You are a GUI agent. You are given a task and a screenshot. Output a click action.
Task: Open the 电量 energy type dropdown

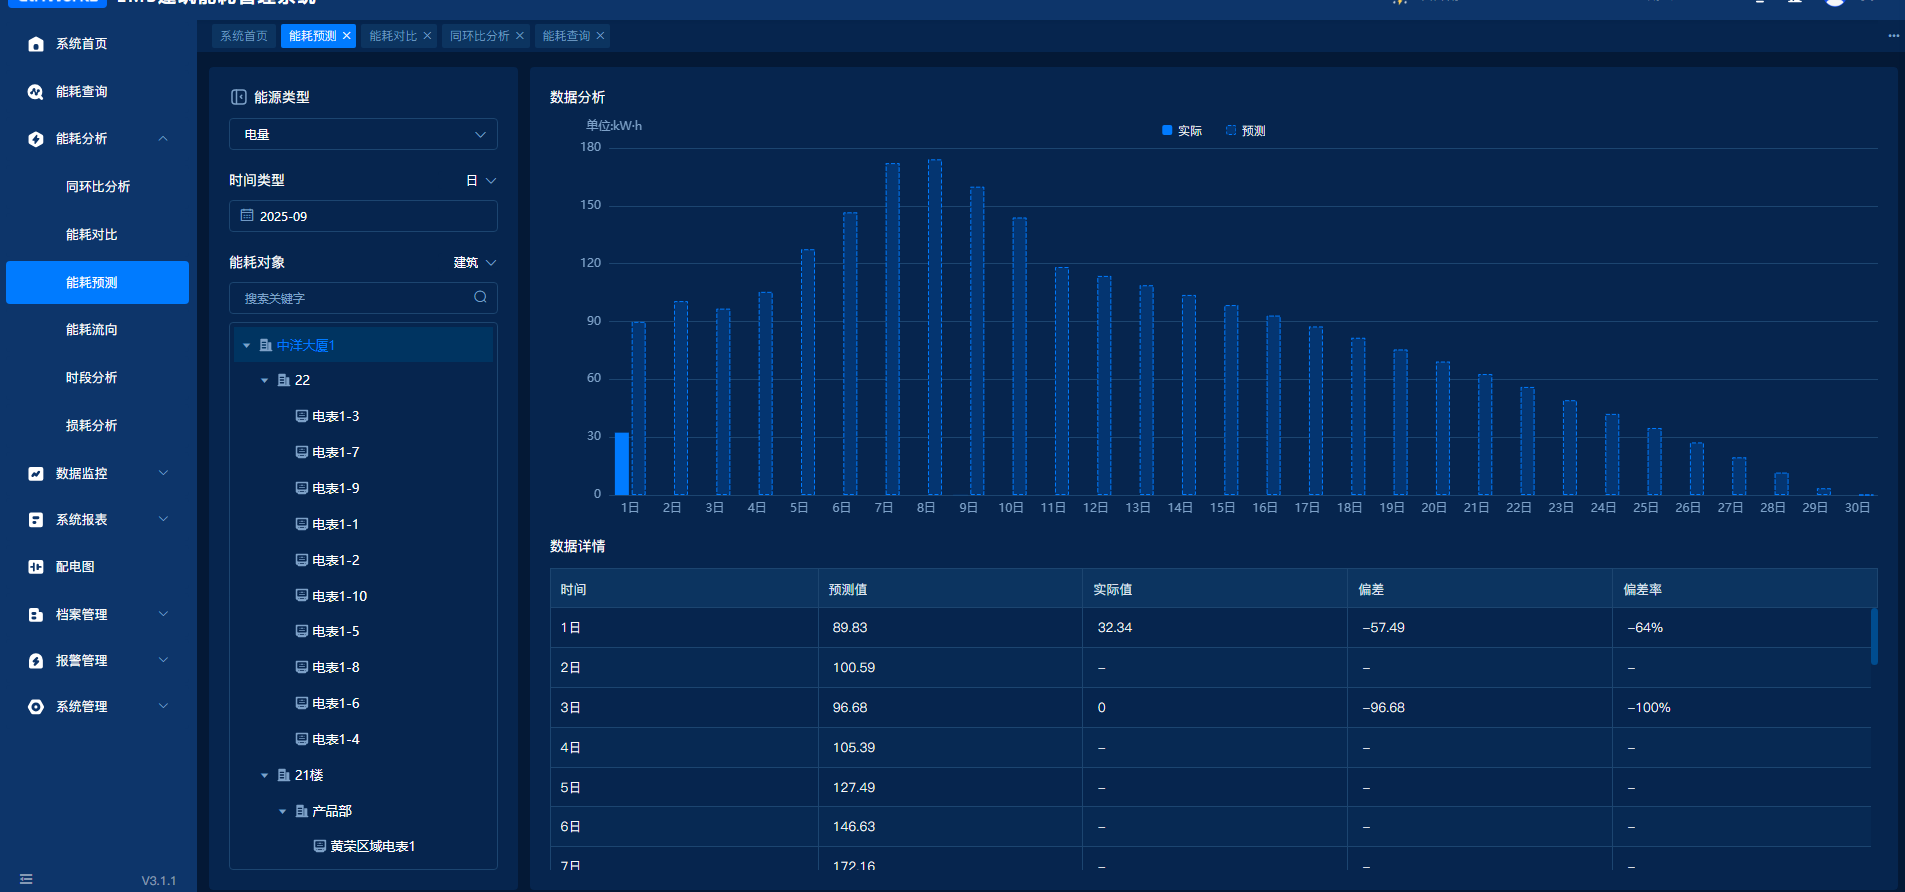(x=363, y=134)
